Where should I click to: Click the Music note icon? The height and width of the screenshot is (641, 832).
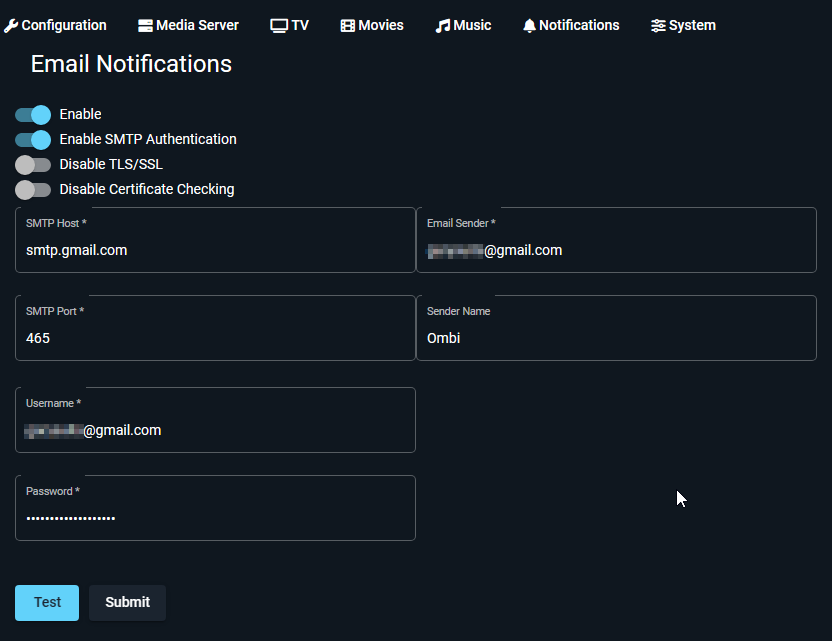click(x=443, y=25)
